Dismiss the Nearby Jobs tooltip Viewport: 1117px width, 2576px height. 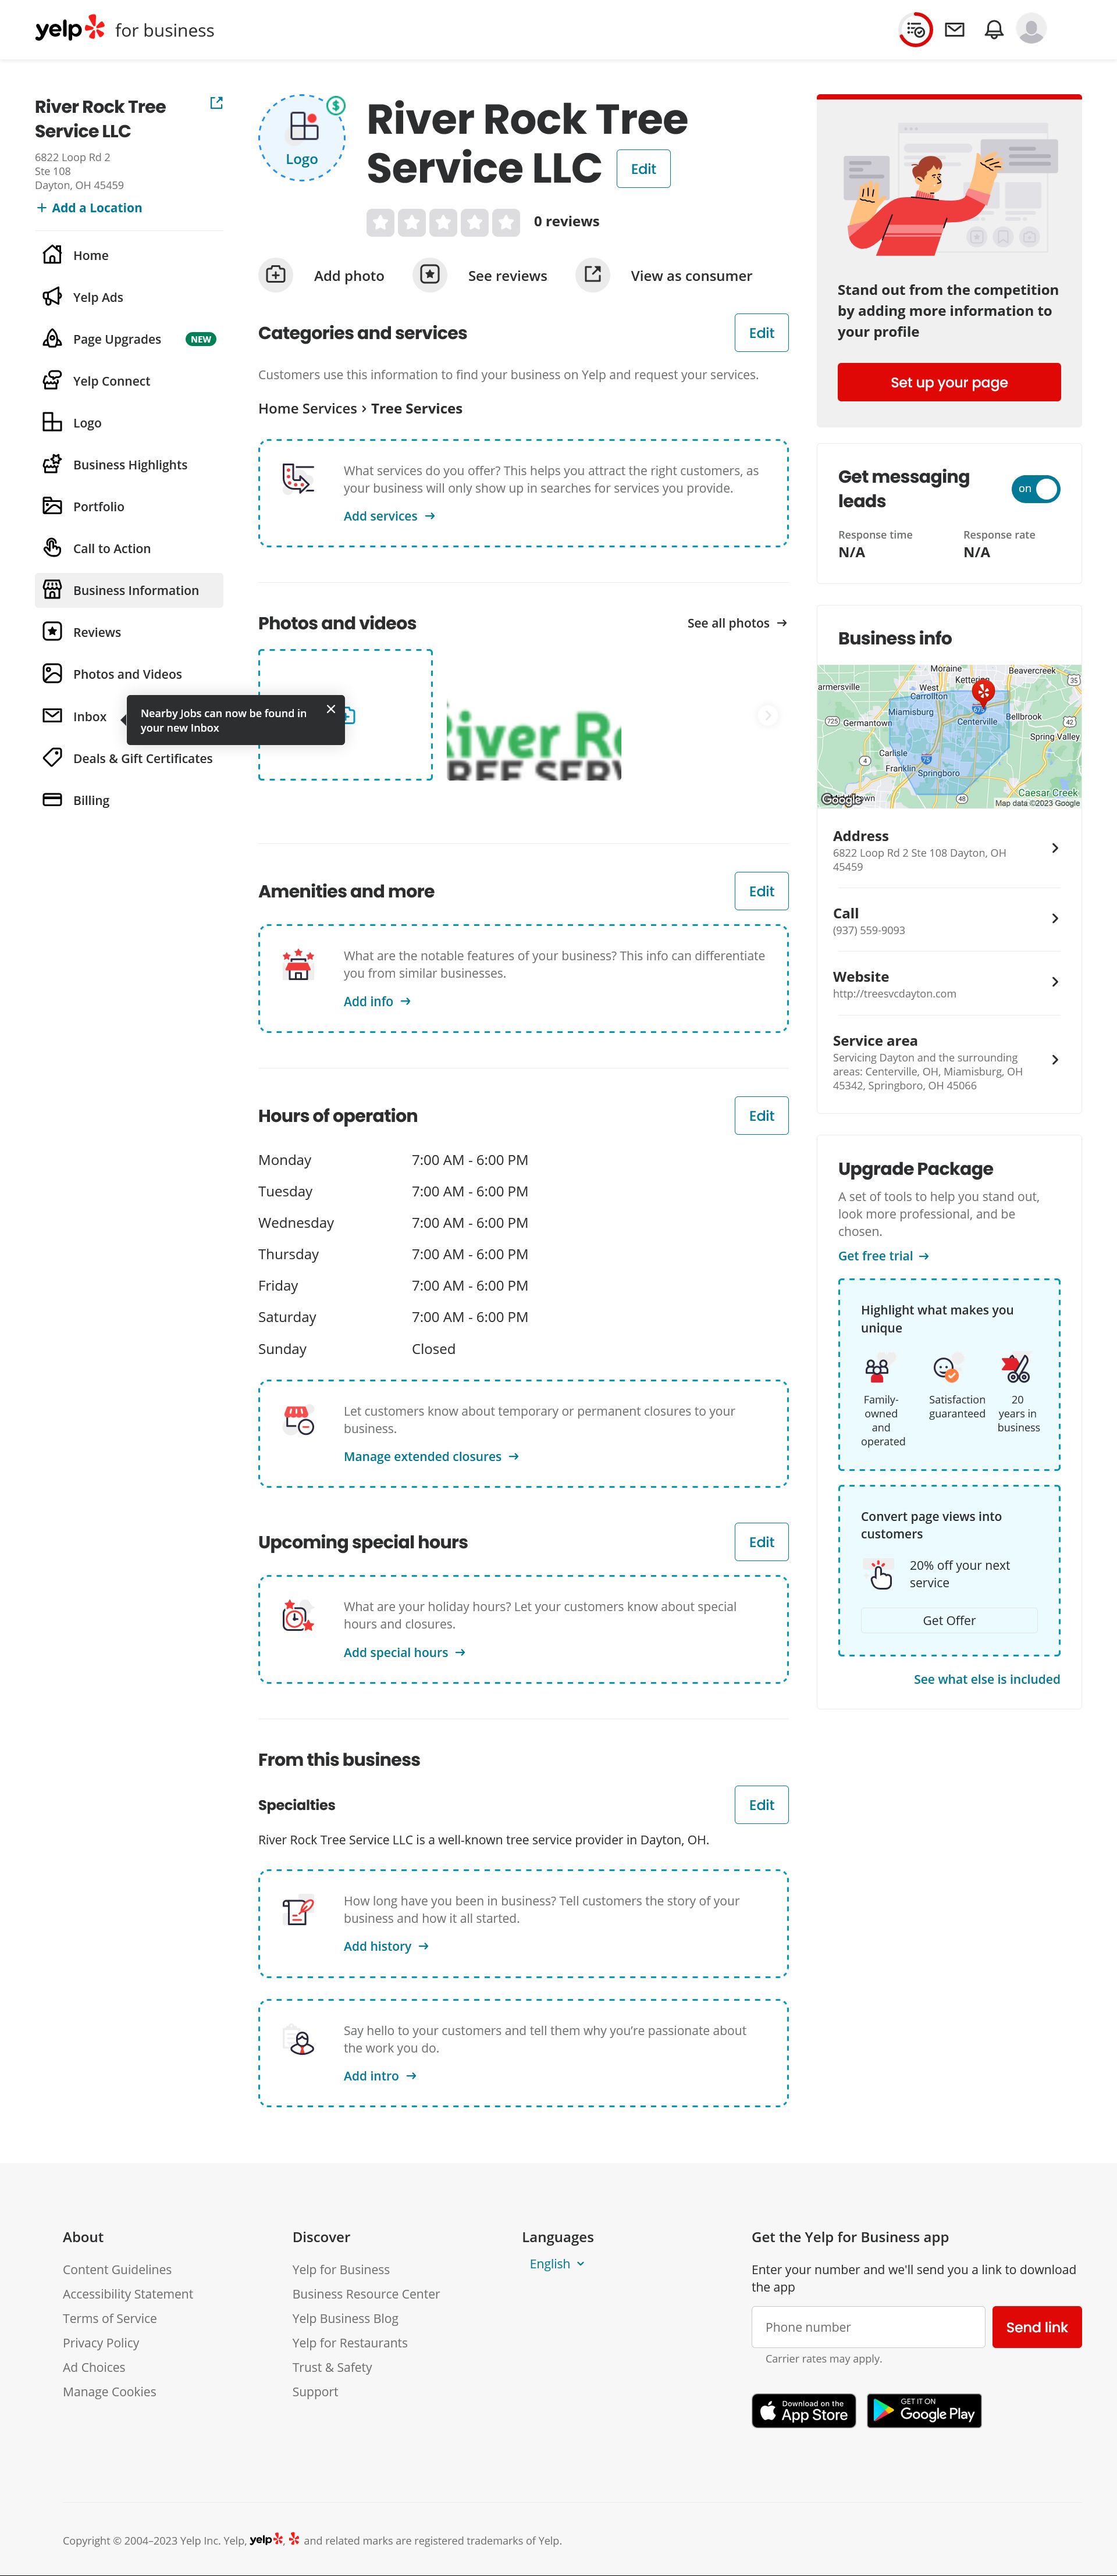point(331,709)
